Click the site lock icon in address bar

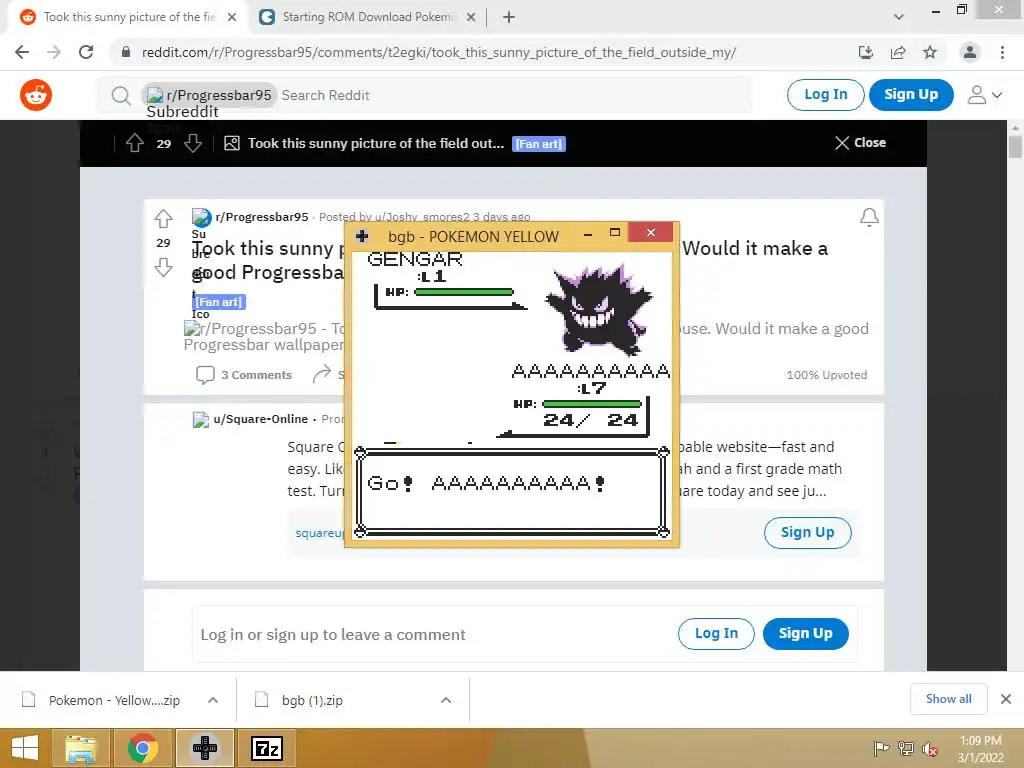pos(125,52)
